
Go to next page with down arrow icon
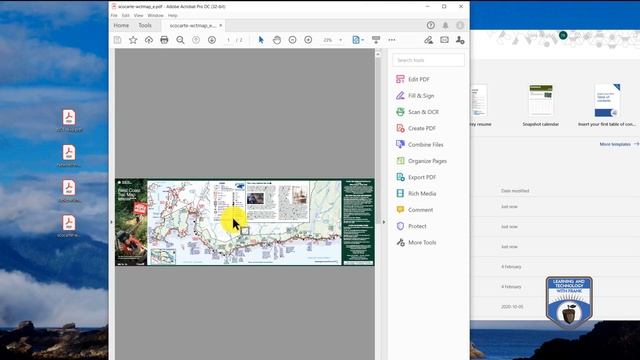(211, 40)
